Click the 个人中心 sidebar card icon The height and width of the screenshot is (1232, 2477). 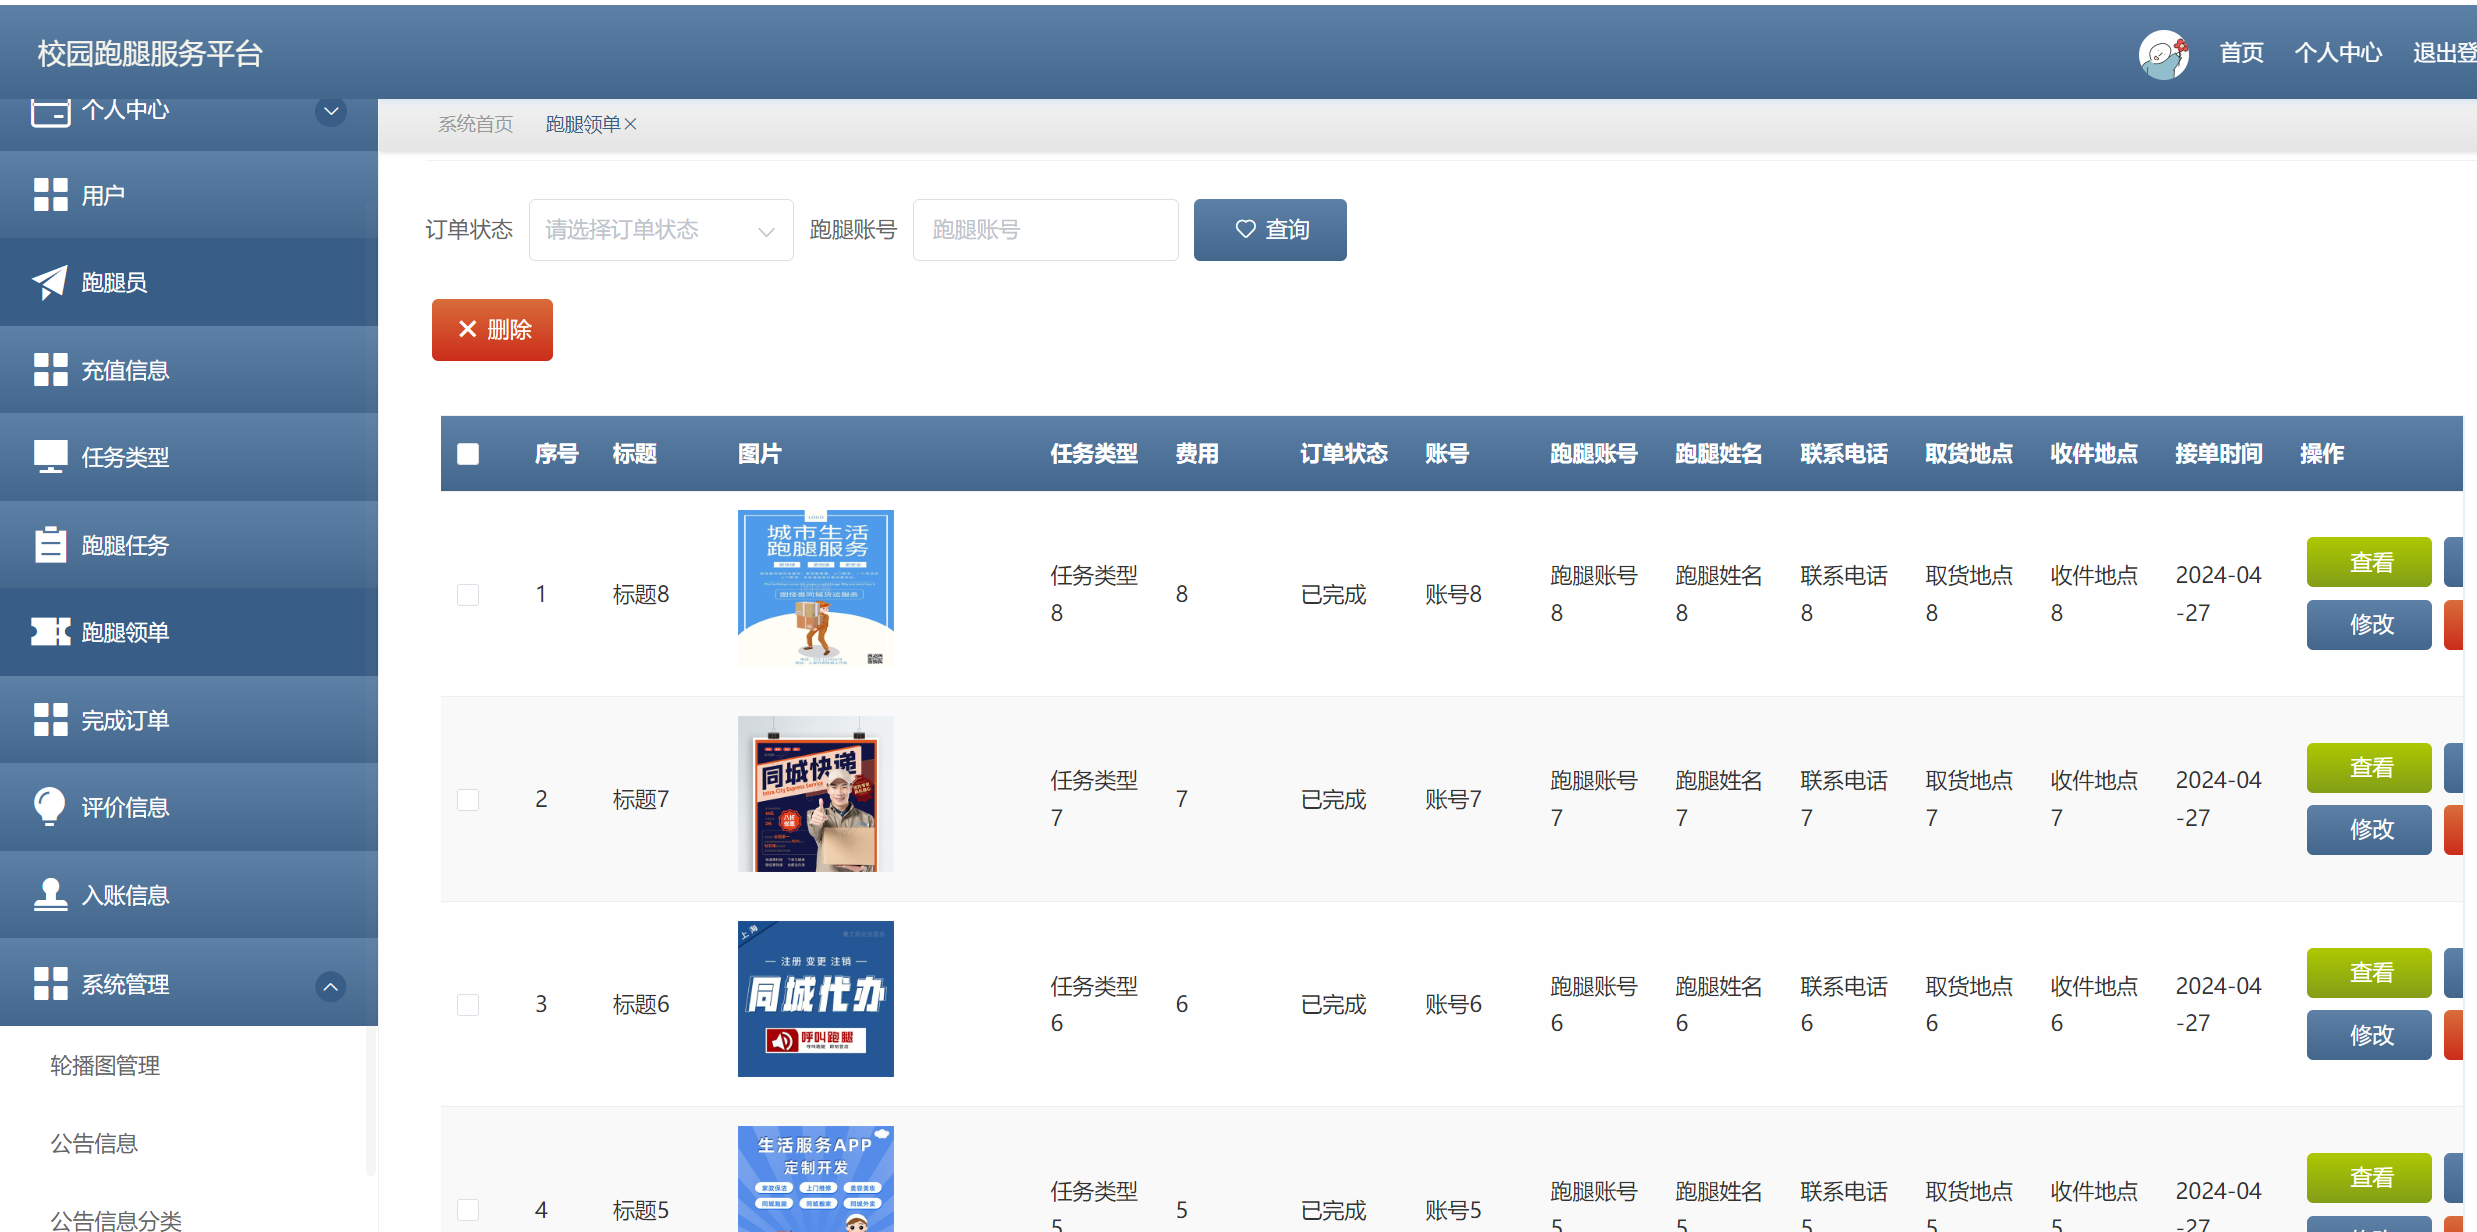(50, 112)
